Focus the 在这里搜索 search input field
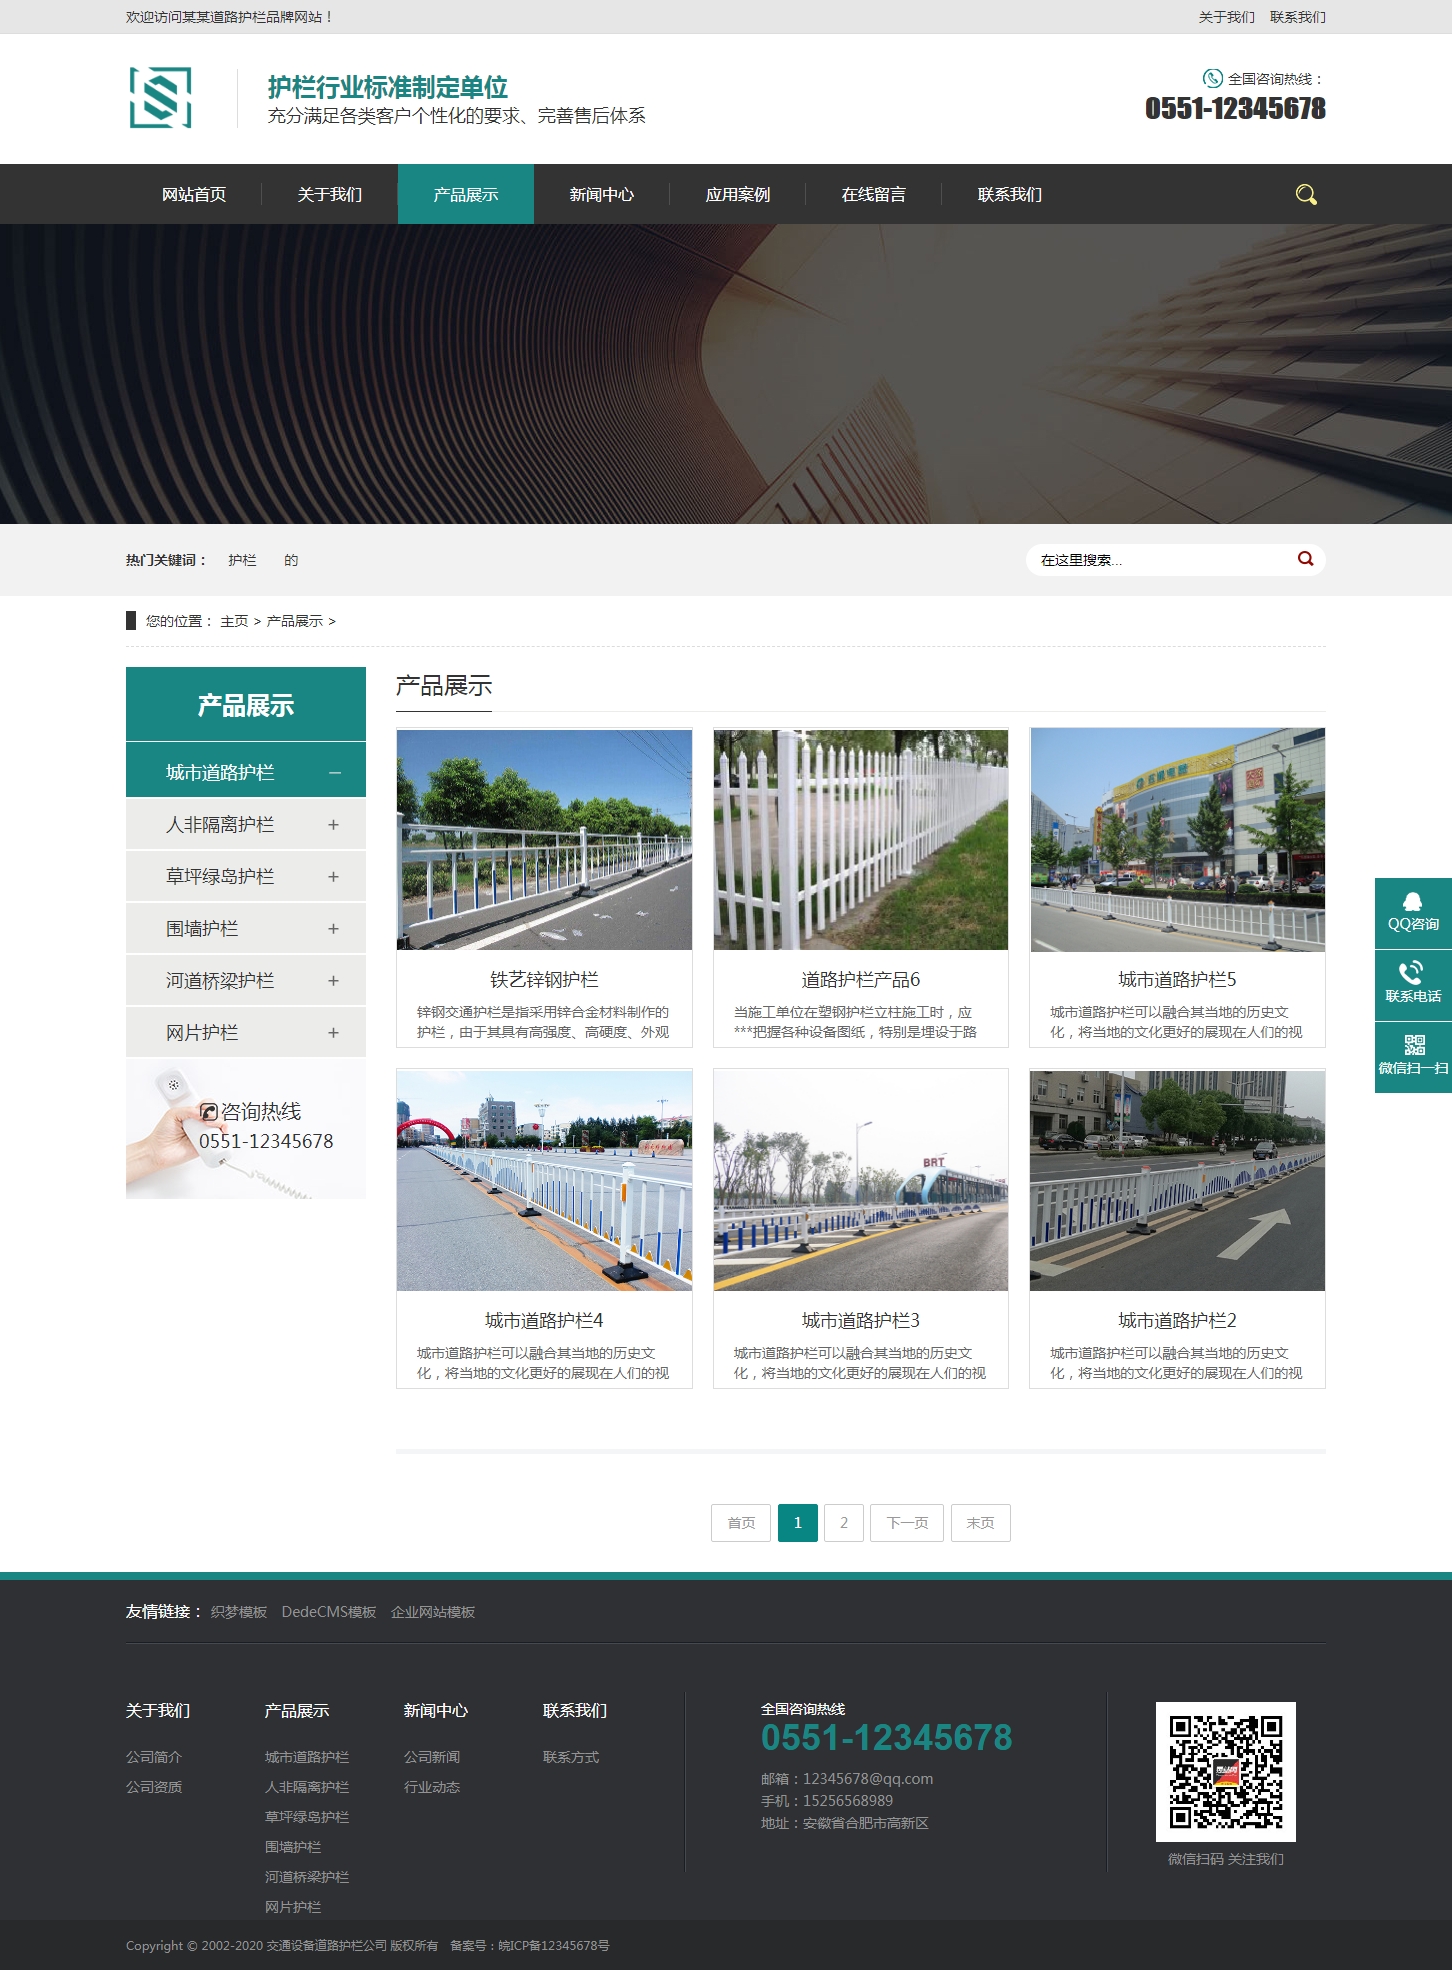Image resolution: width=1452 pixels, height=1970 pixels. click(1160, 560)
